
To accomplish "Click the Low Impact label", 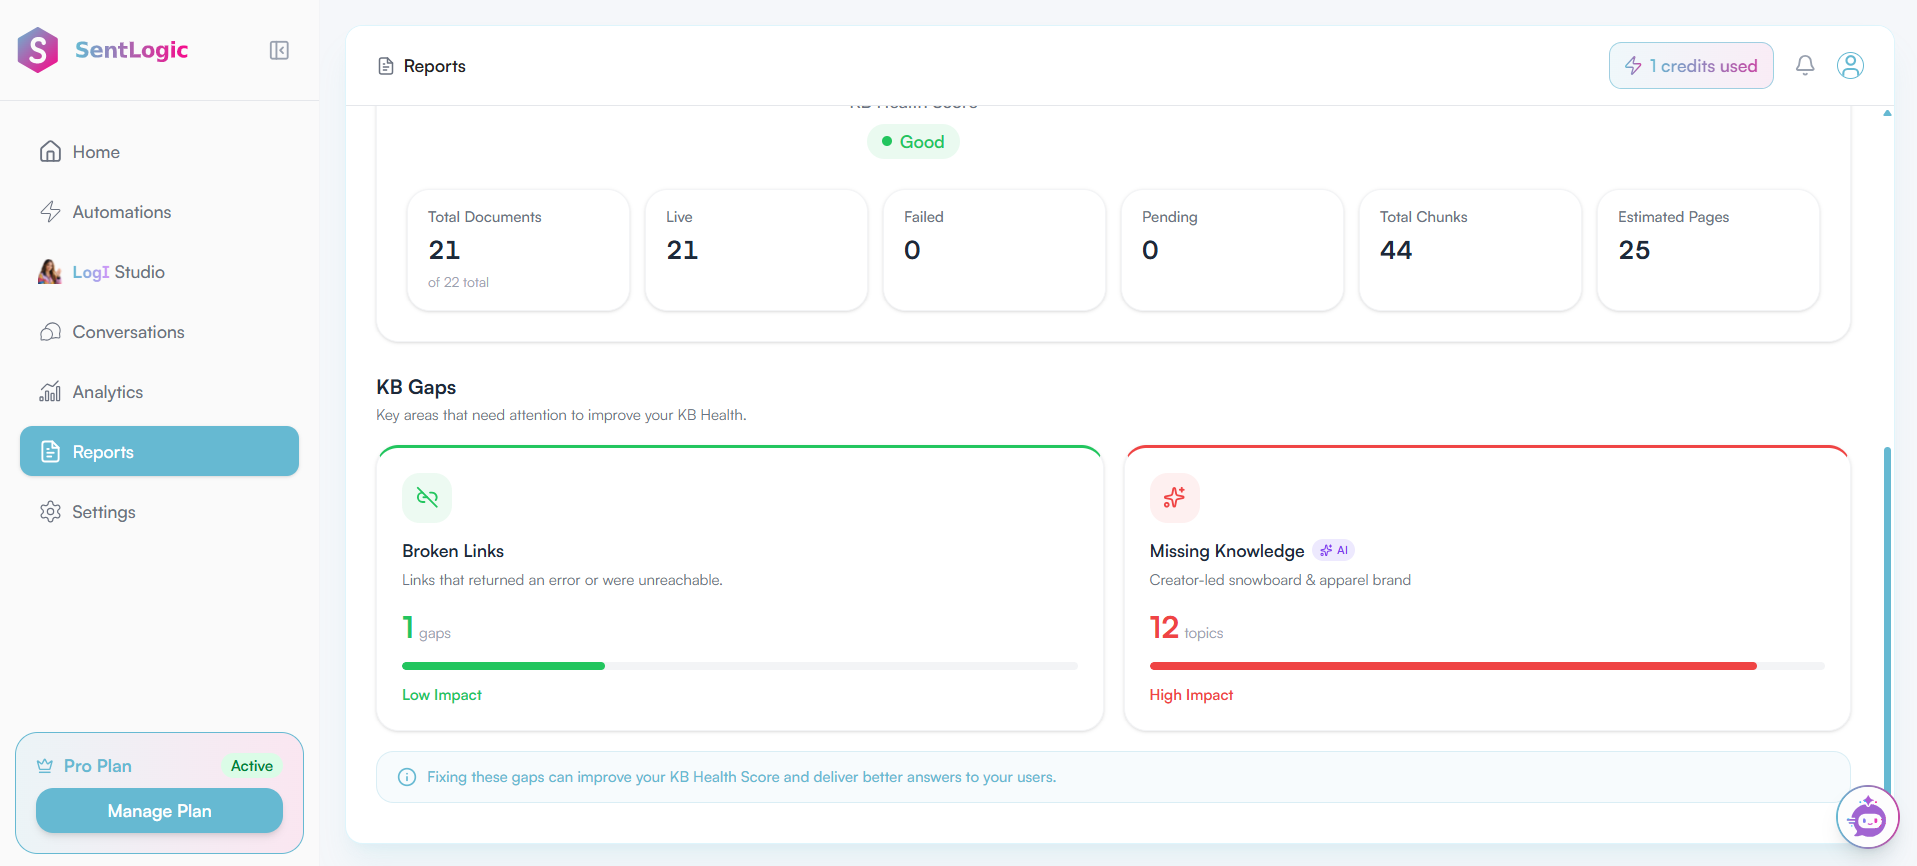I will click(x=442, y=695).
